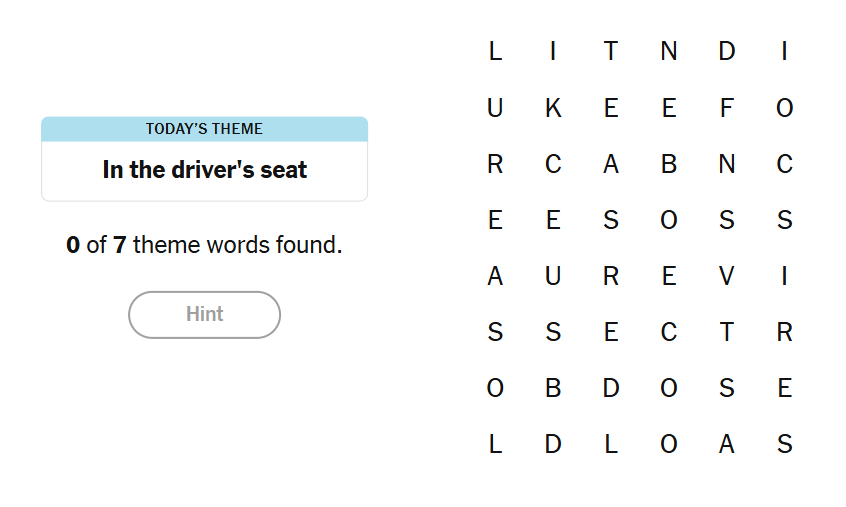Select the top-left corner letter L
The height and width of the screenshot is (507, 846).
click(495, 51)
